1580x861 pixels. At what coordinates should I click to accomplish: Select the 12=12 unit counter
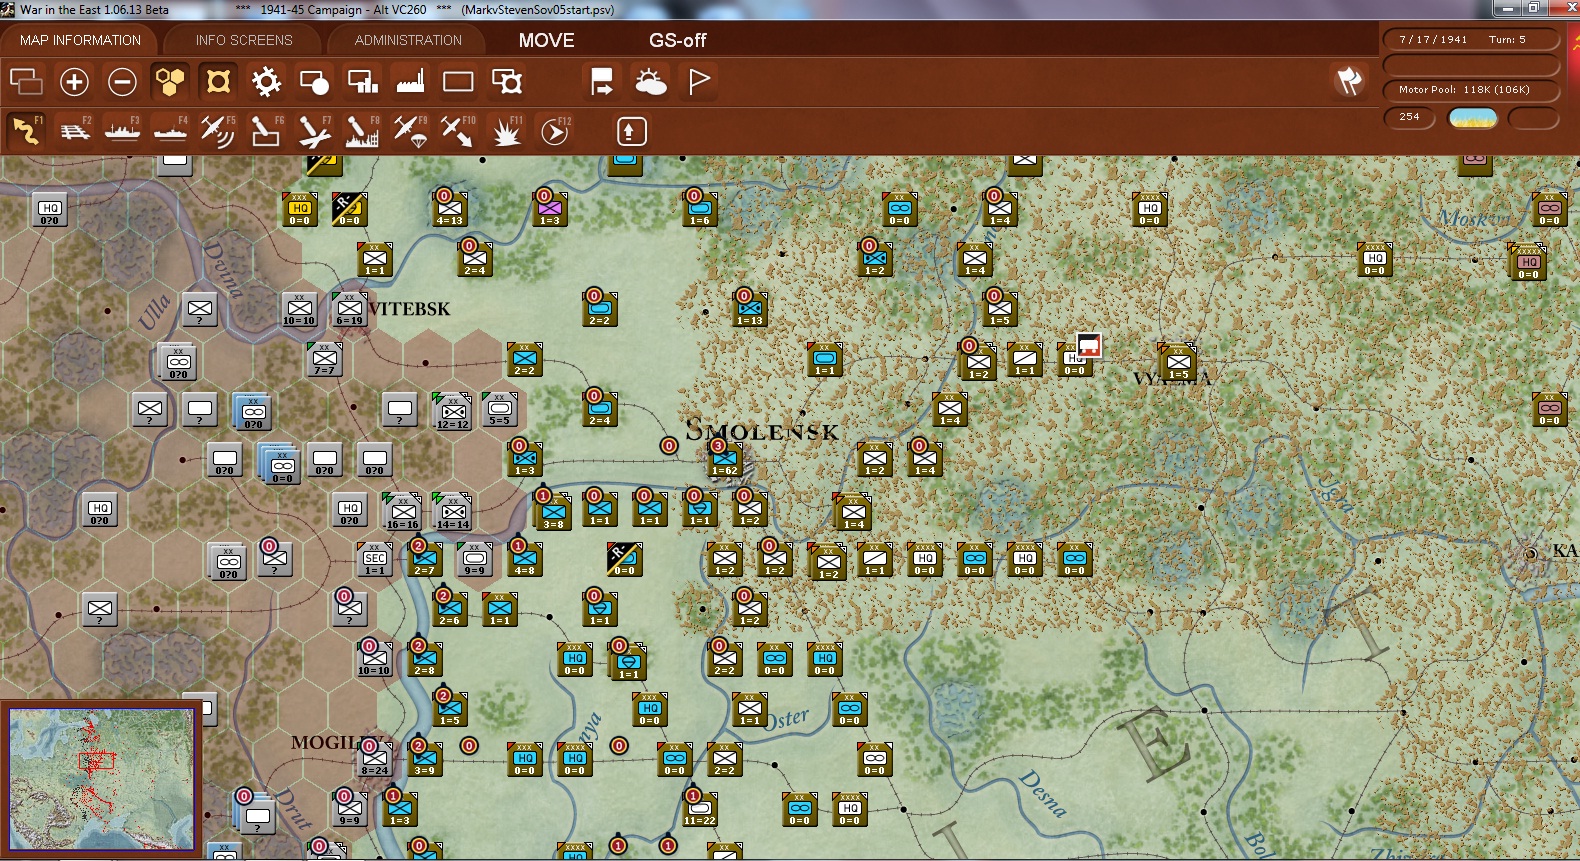pos(452,412)
